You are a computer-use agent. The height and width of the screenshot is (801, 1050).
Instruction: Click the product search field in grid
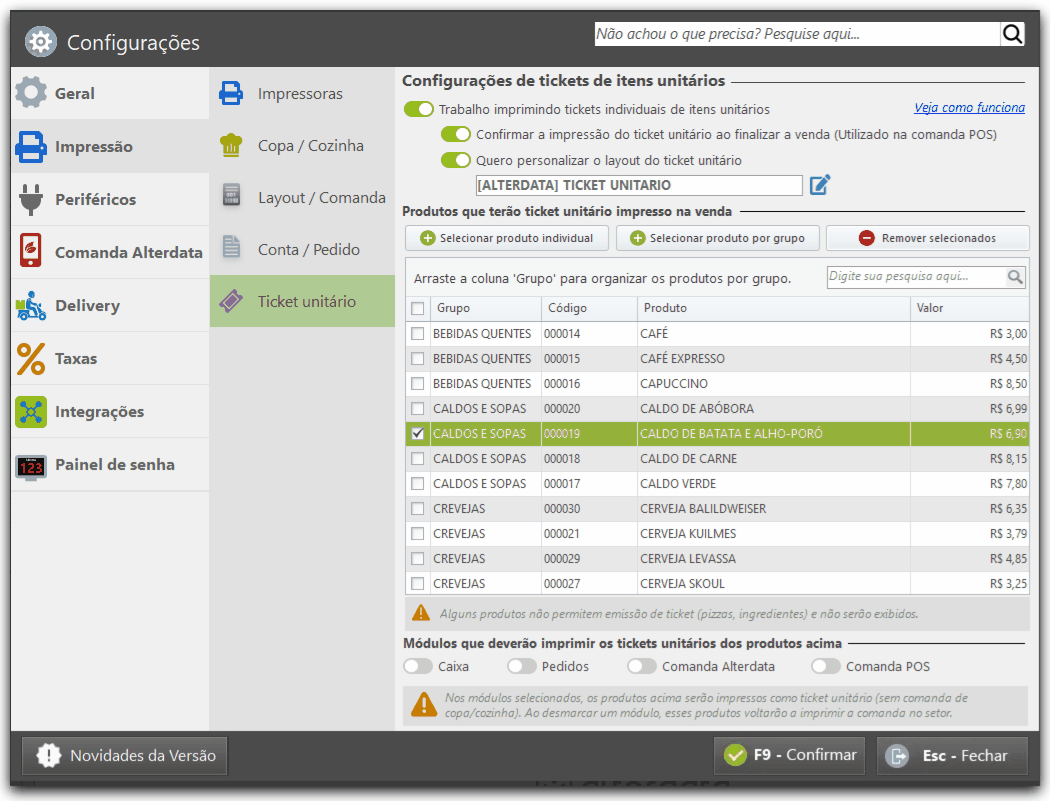[916, 276]
